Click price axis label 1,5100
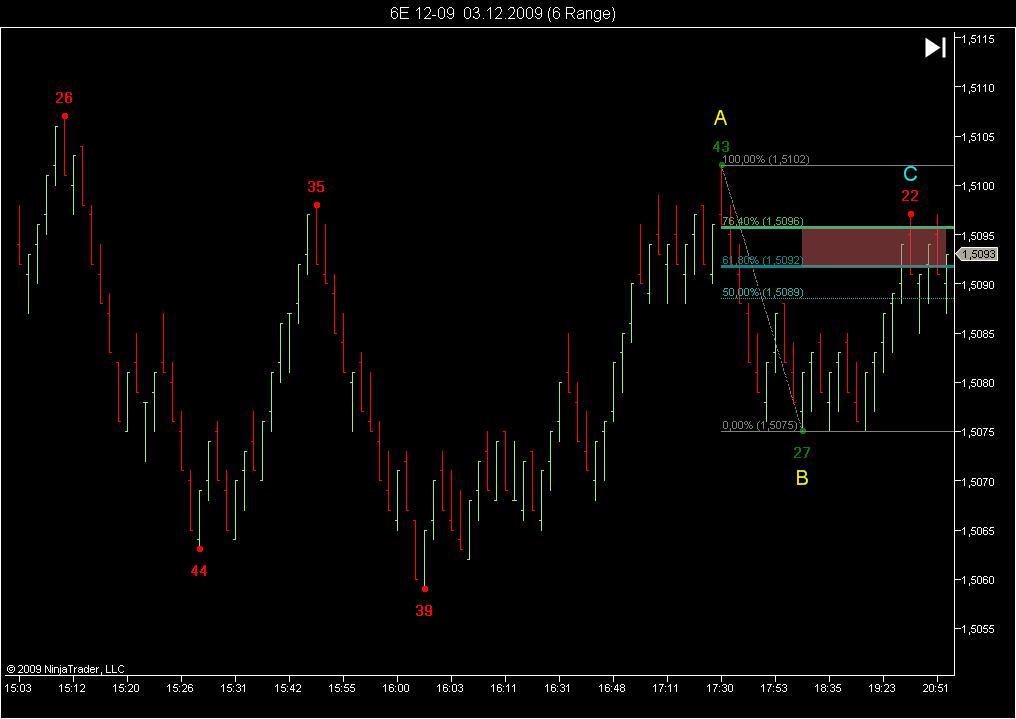 tap(978, 186)
